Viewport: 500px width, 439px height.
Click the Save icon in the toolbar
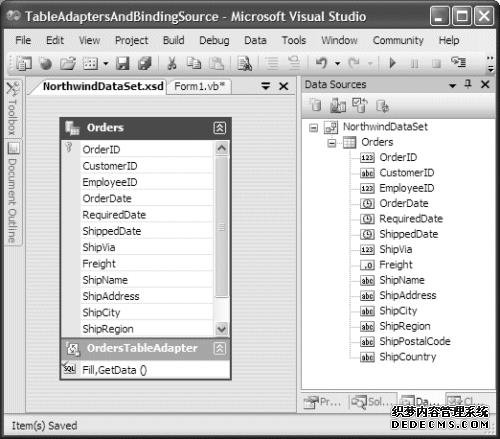click(122, 63)
